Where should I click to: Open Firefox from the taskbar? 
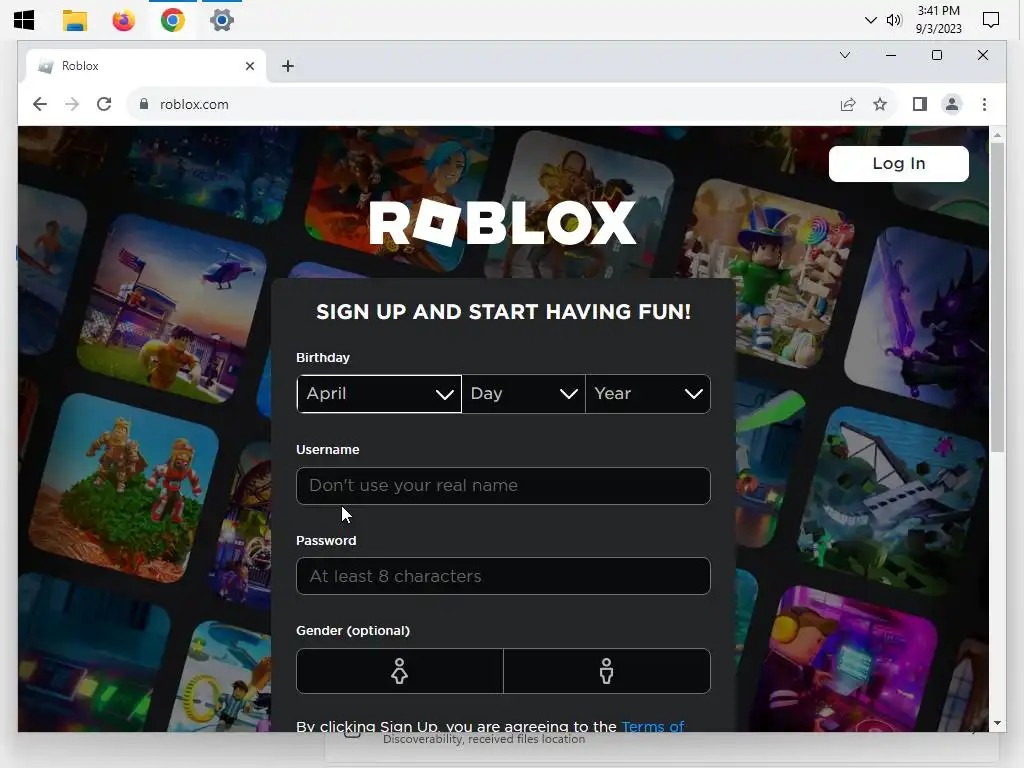[x=123, y=20]
